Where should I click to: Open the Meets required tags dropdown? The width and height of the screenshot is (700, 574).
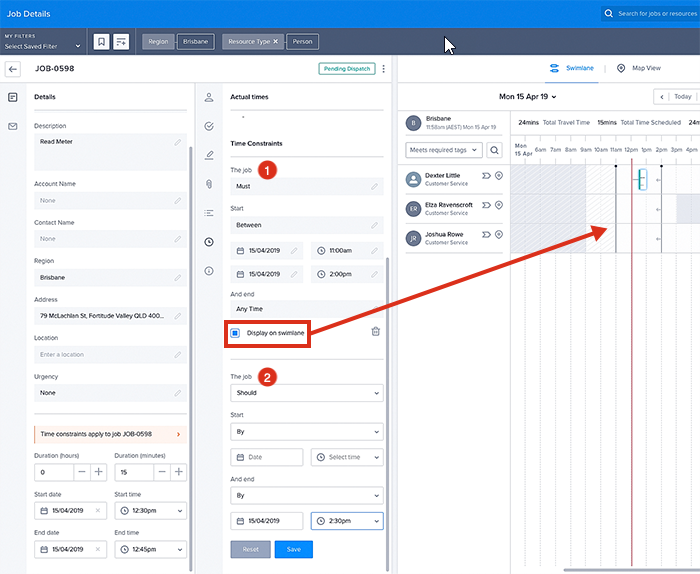(x=444, y=150)
